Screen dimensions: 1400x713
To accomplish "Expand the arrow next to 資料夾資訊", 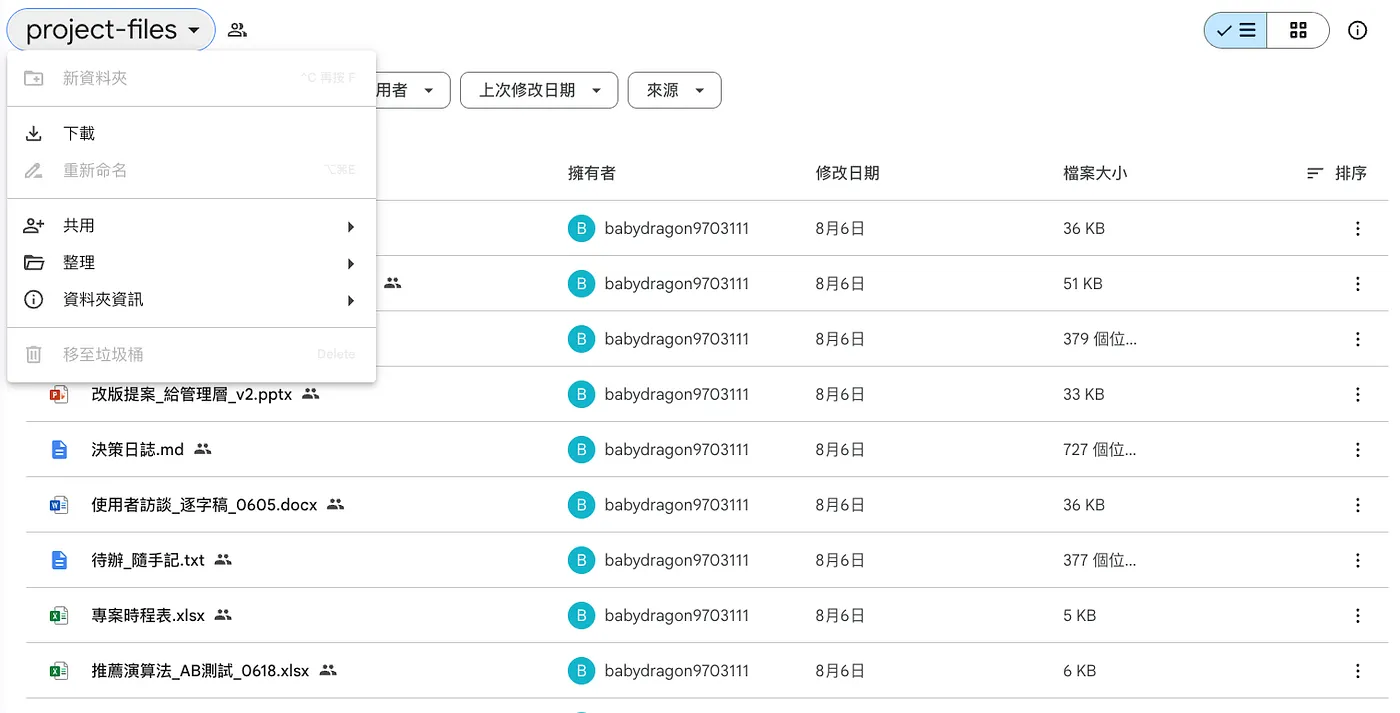I will click(351, 301).
